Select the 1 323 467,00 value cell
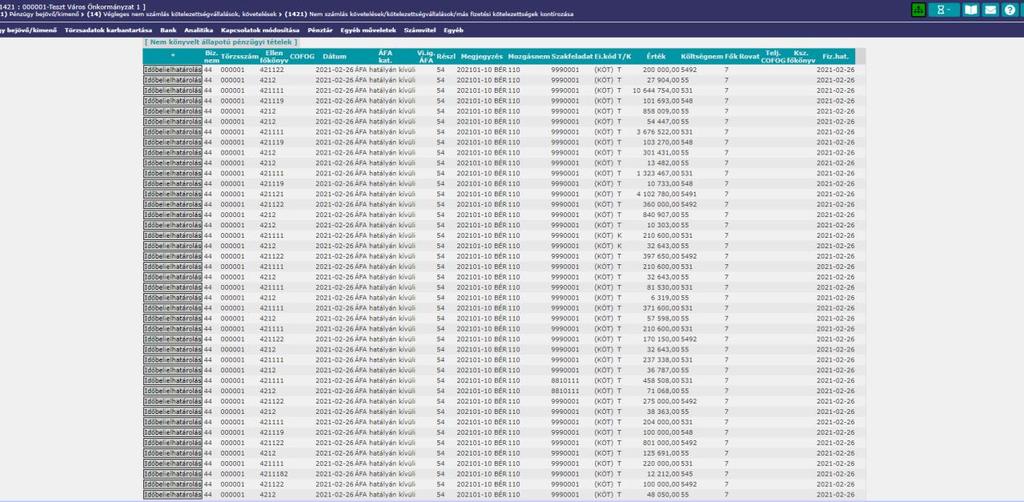The height and width of the screenshot is (502, 1024). pos(658,173)
